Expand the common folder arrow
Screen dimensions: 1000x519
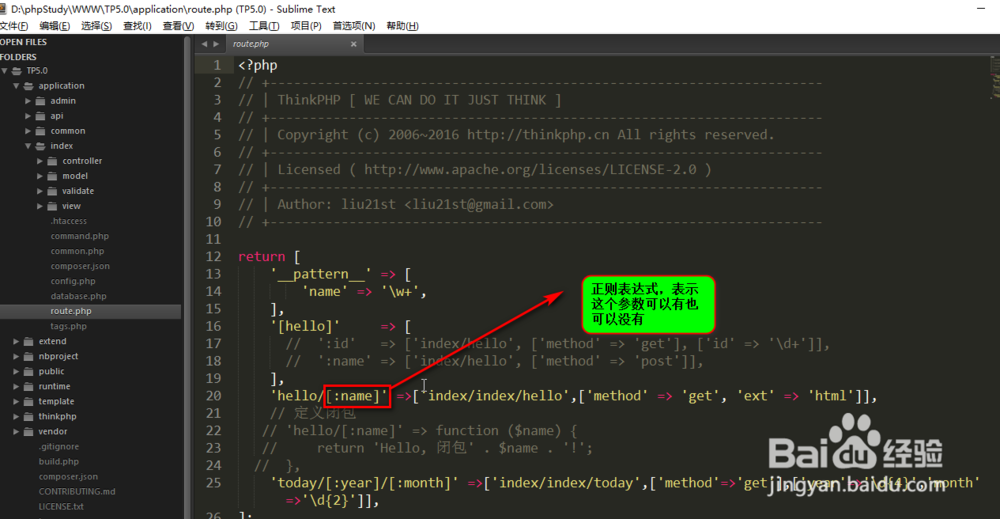[x=28, y=131]
